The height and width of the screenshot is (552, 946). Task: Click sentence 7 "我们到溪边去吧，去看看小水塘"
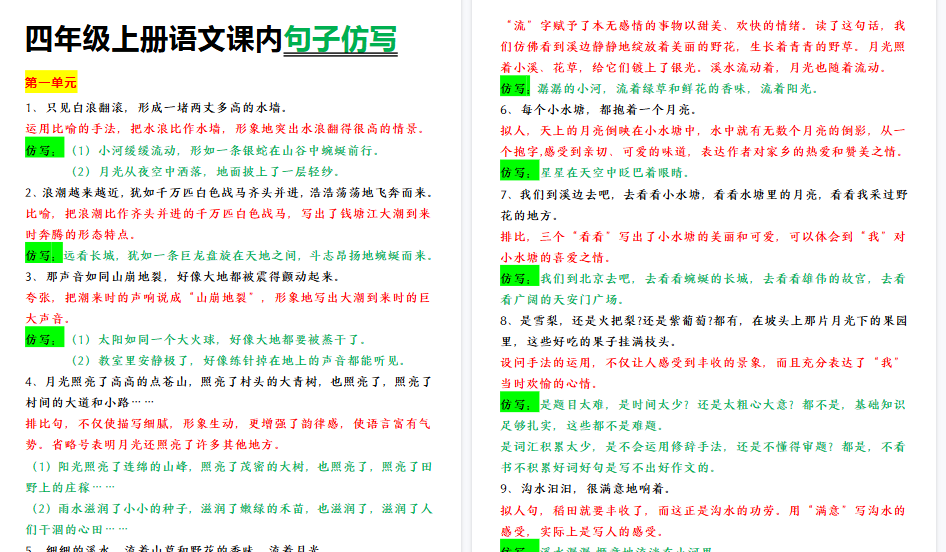[x=703, y=195]
